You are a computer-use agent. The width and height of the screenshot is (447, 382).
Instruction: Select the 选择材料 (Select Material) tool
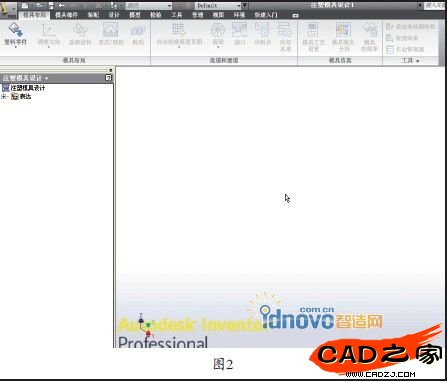(80, 34)
